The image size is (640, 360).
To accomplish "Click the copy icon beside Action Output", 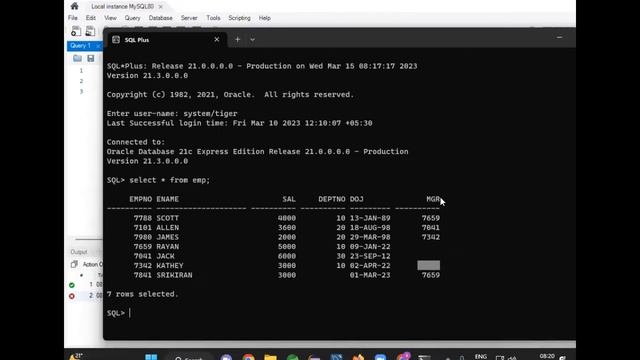I will point(74,264).
